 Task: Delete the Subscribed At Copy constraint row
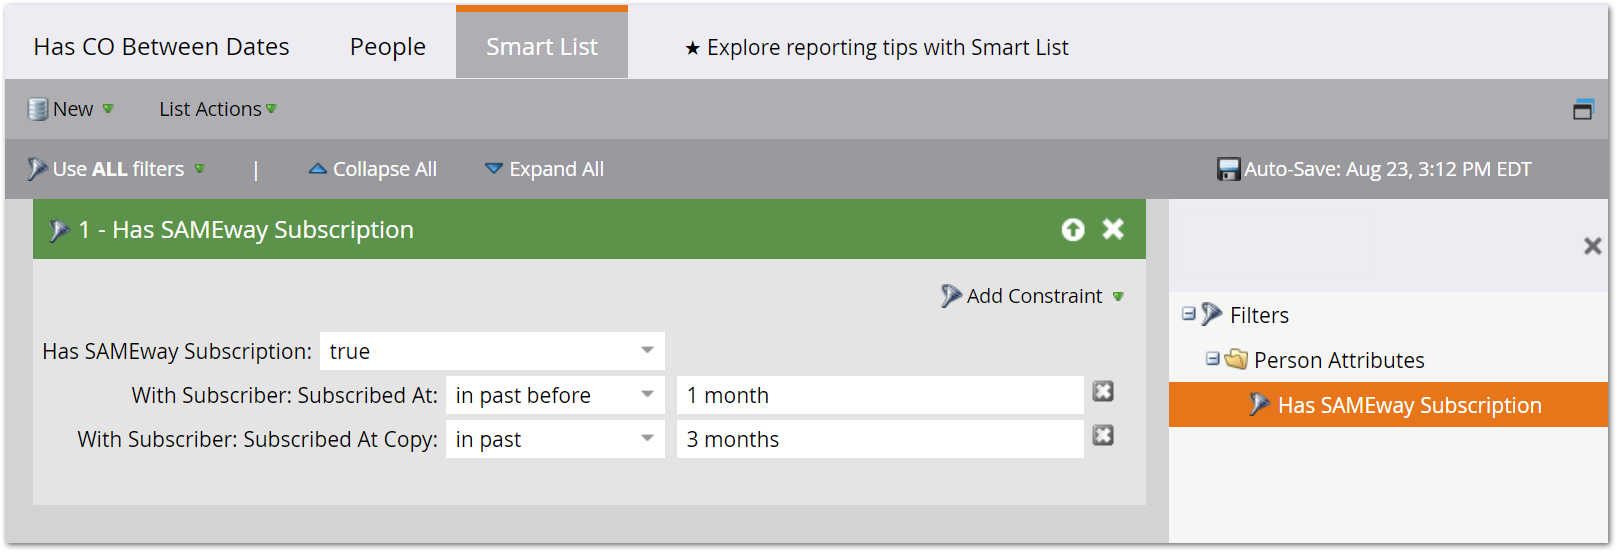(1103, 435)
